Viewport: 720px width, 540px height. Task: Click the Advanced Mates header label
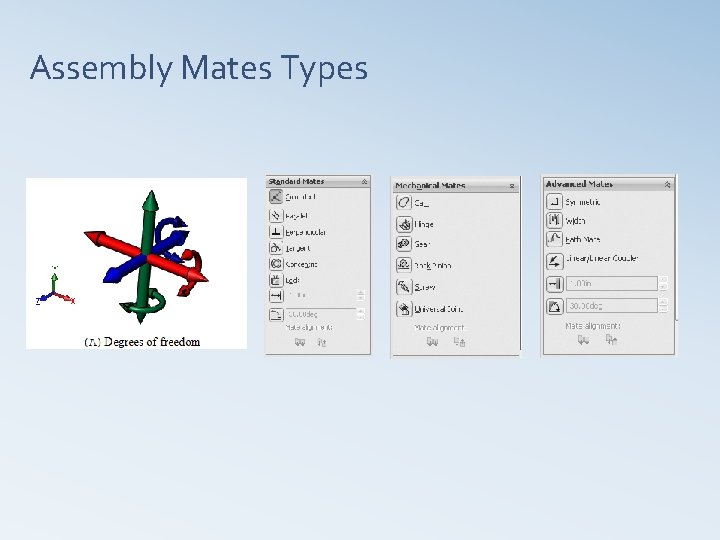[579, 184]
